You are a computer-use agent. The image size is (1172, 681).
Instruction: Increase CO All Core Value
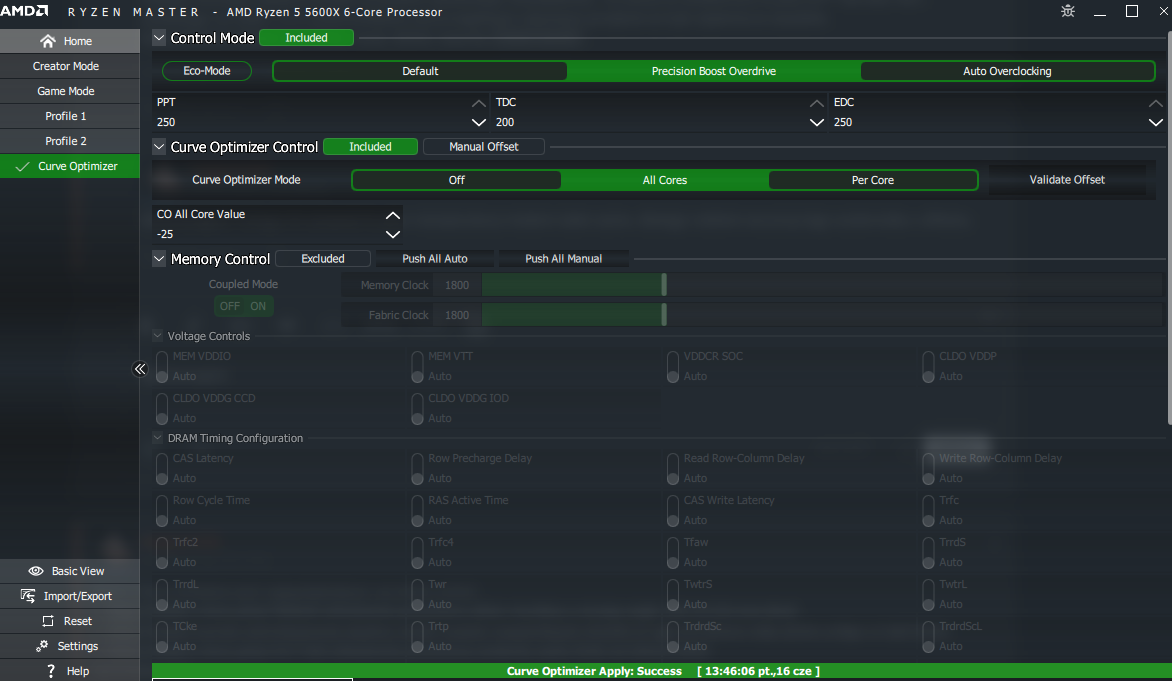click(392, 215)
